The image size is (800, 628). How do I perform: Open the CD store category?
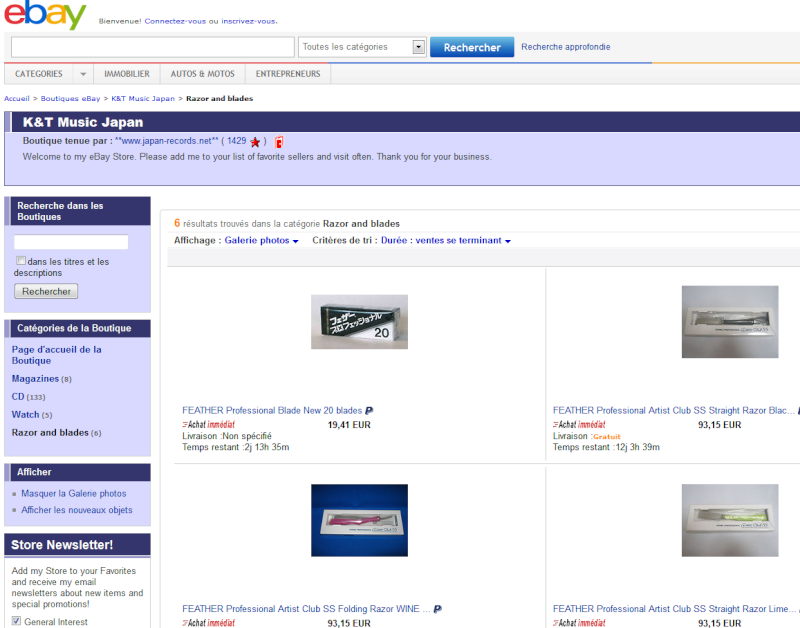(x=18, y=396)
